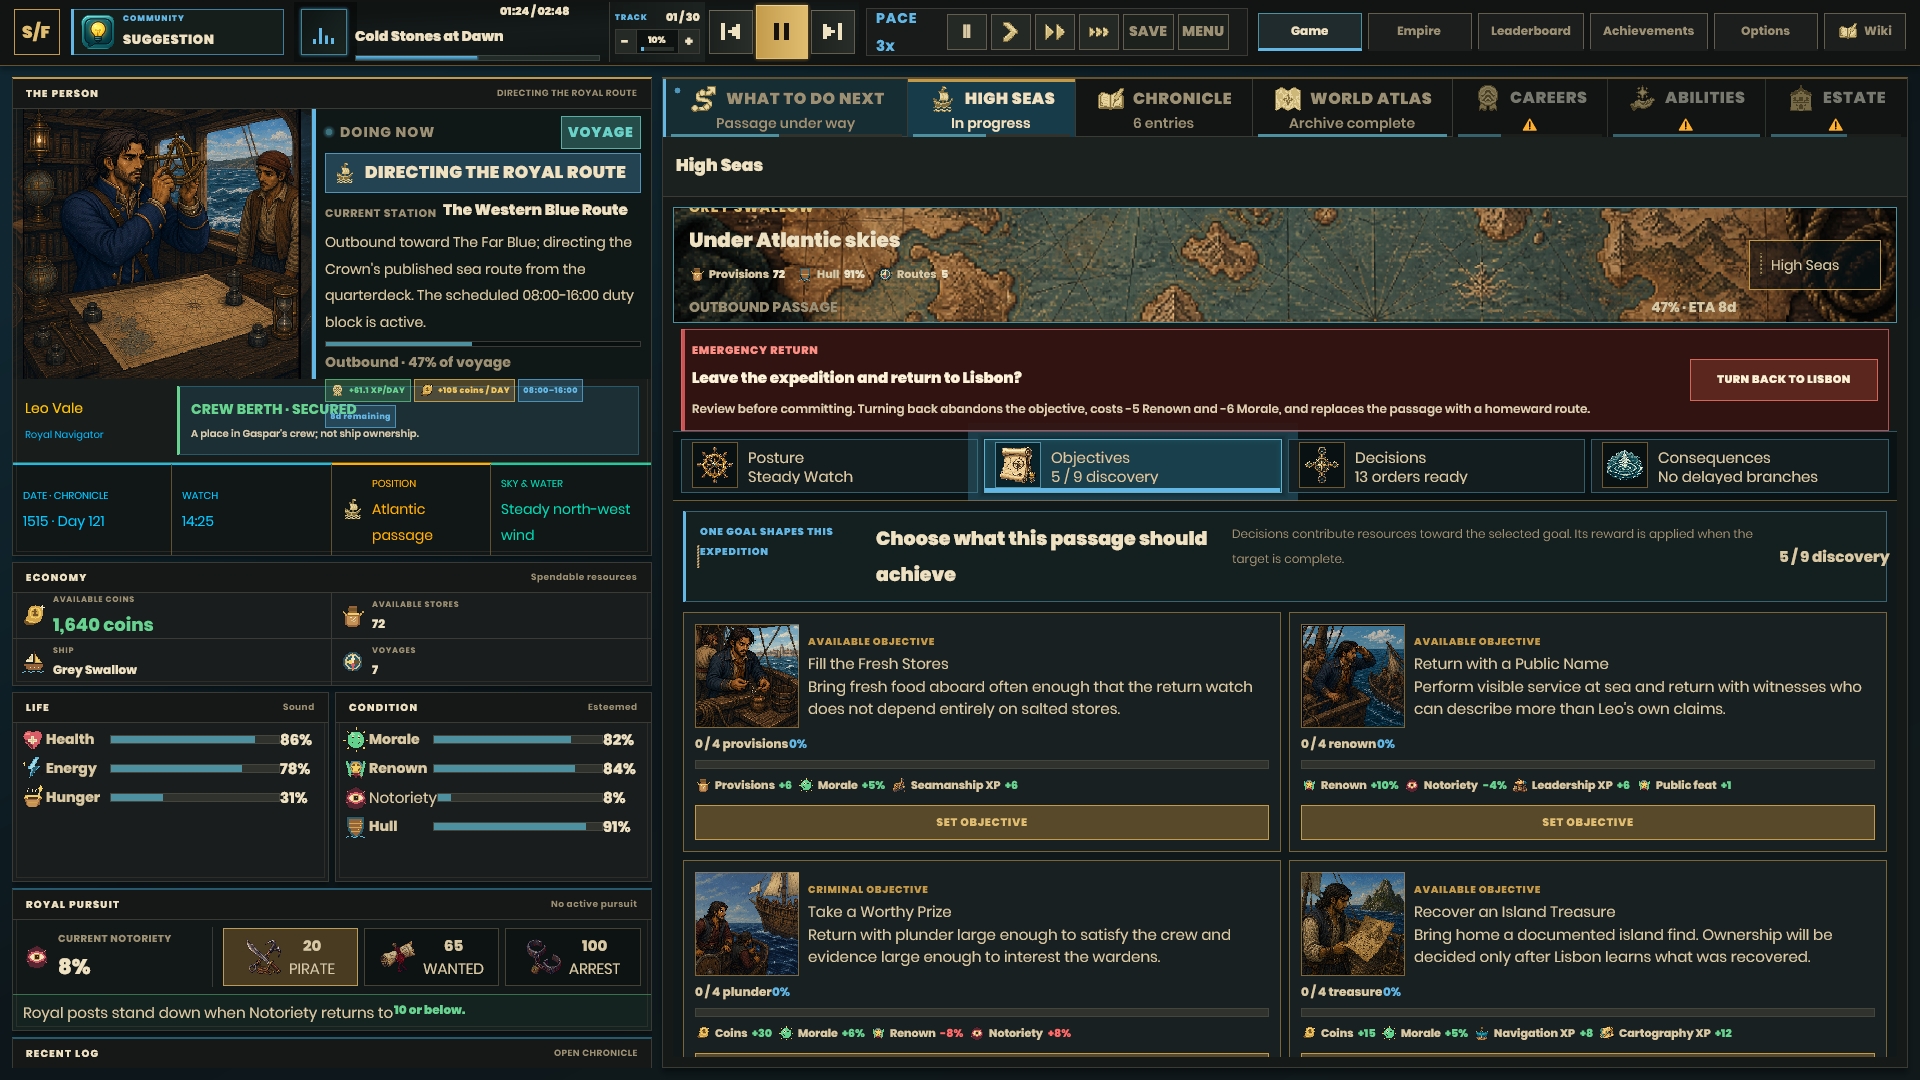The image size is (1920, 1080).
Task: Select the double-arrow fast pace icon
Action: tap(1054, 31)
